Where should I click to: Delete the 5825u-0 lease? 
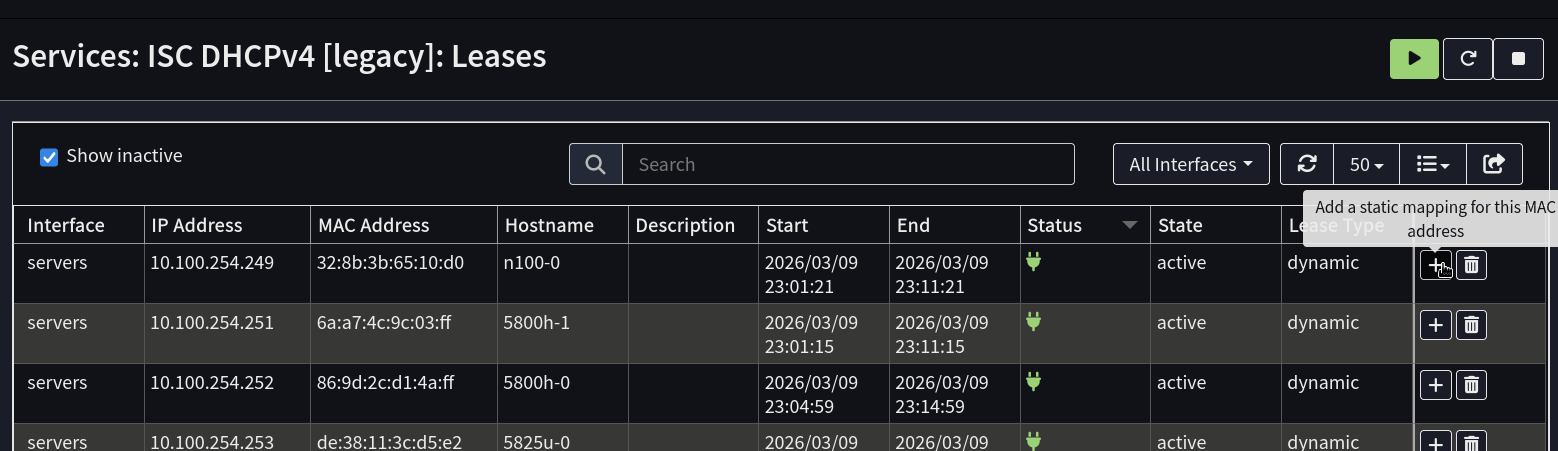pos(1471,442)
